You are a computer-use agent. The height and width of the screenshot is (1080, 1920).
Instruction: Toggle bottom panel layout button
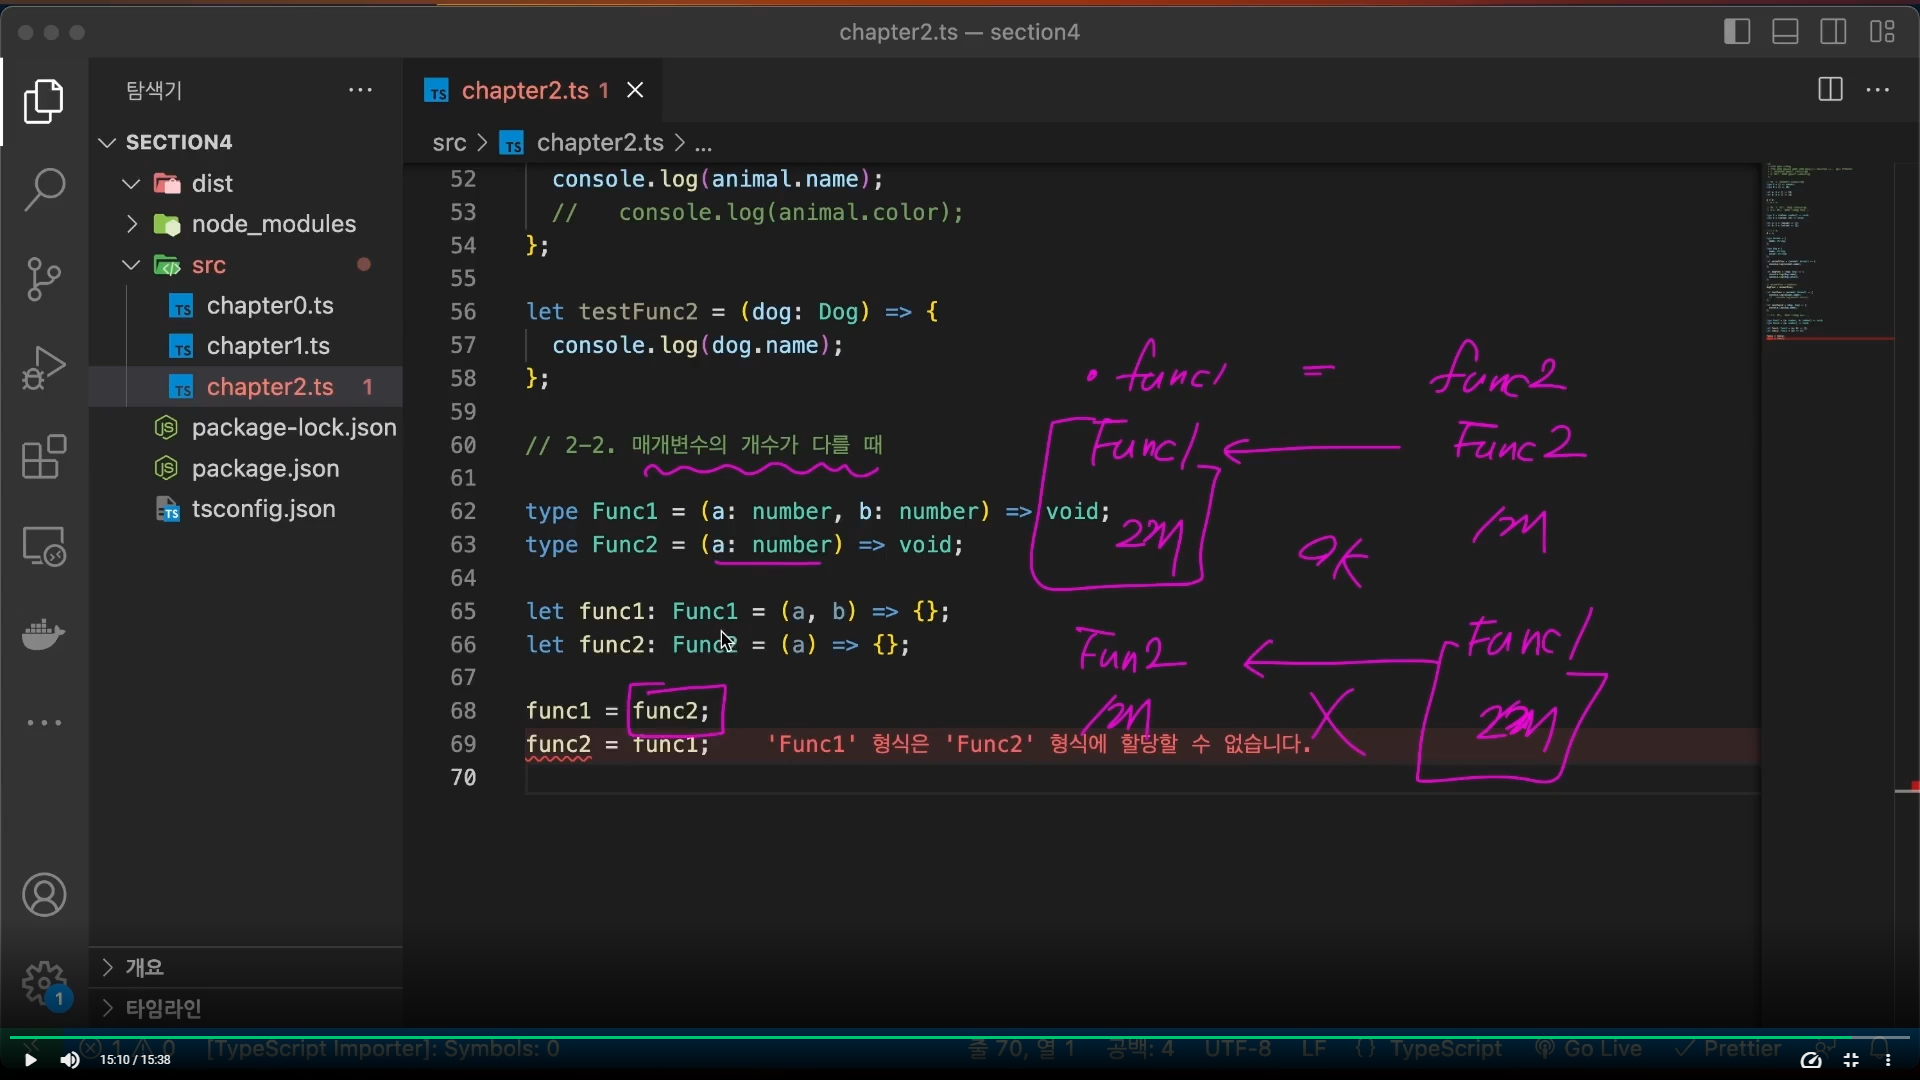pos(1785,32)
